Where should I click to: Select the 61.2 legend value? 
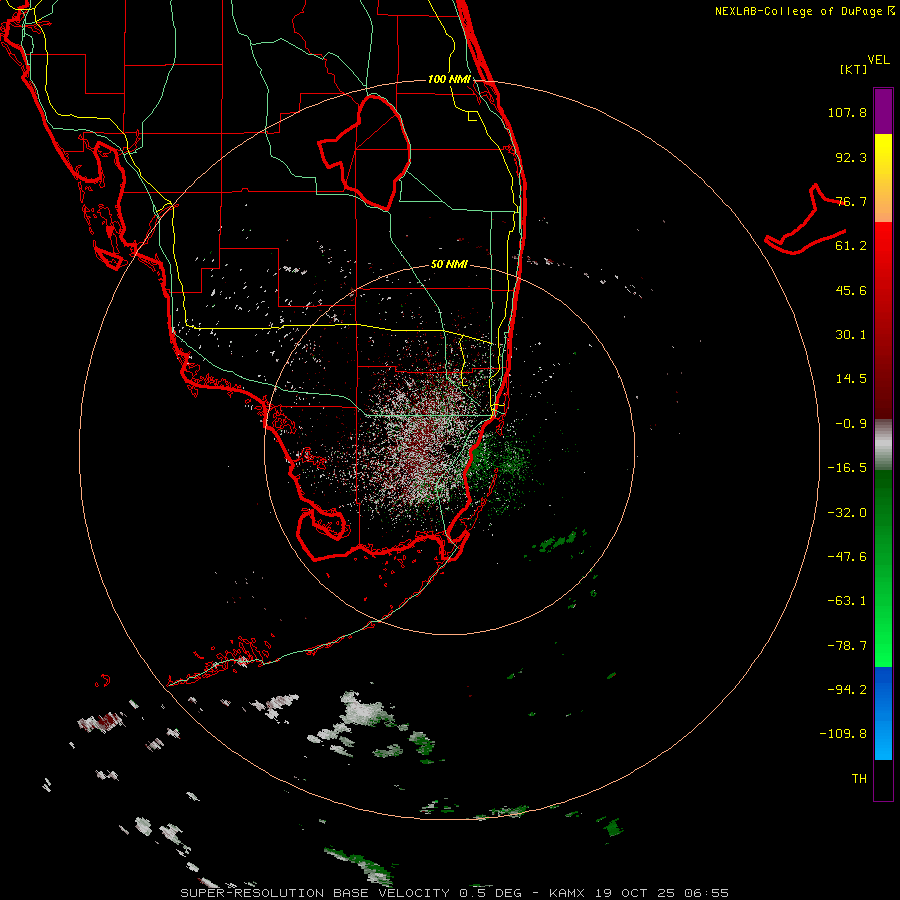[x=851, y=246]
